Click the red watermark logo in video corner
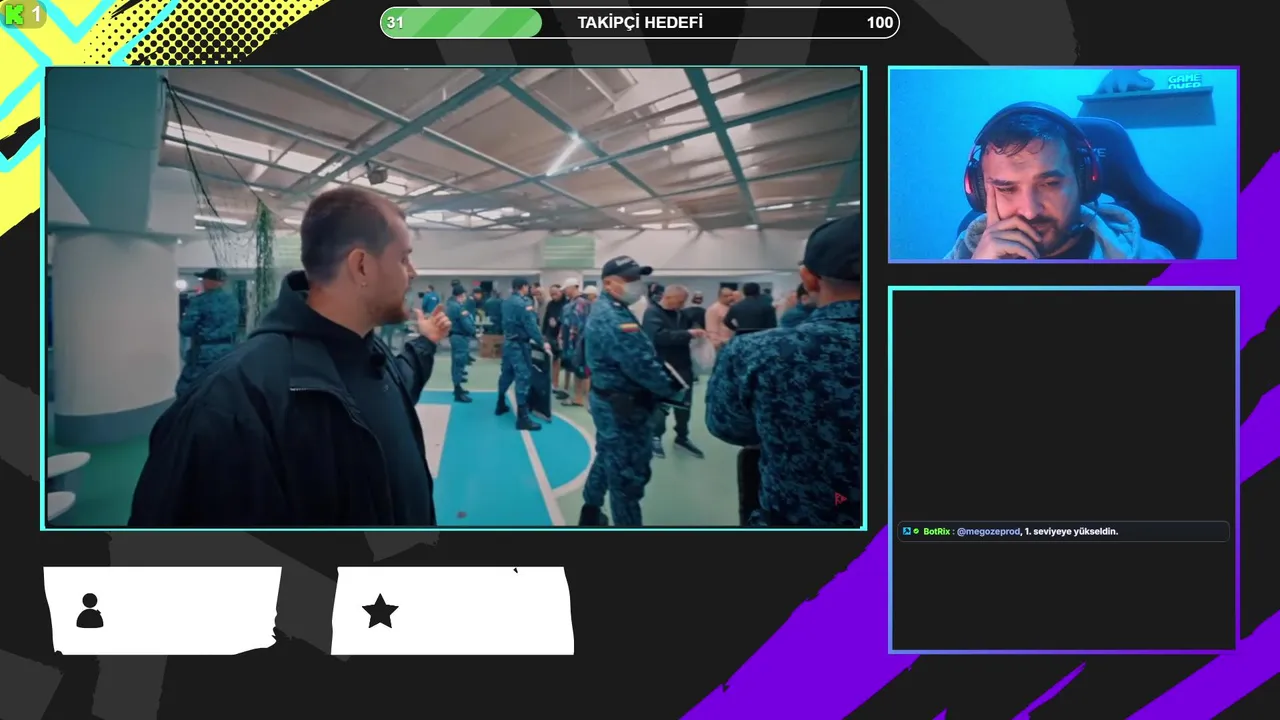The height and width of the screenshot is (720, 1280). [840, 498]
